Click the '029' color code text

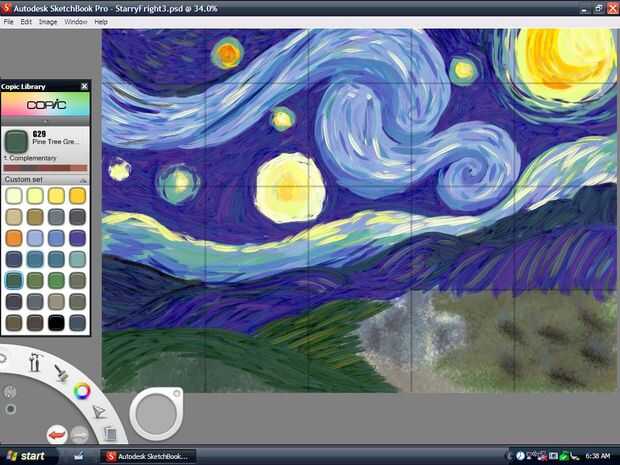pos(39,134)
